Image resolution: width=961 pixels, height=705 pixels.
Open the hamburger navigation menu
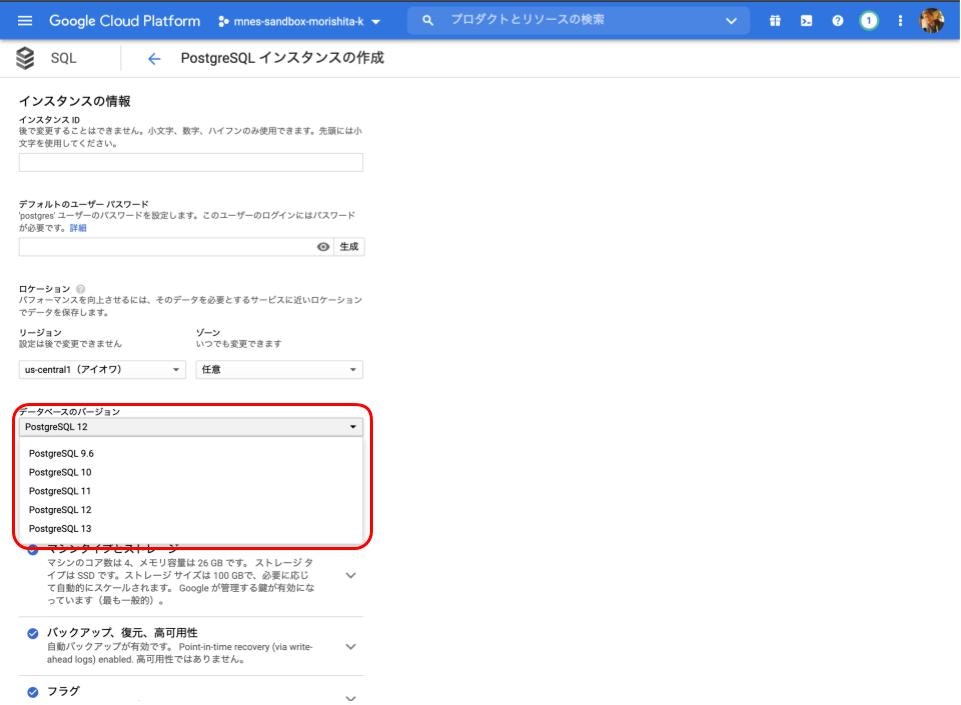(x=25, y=21)
